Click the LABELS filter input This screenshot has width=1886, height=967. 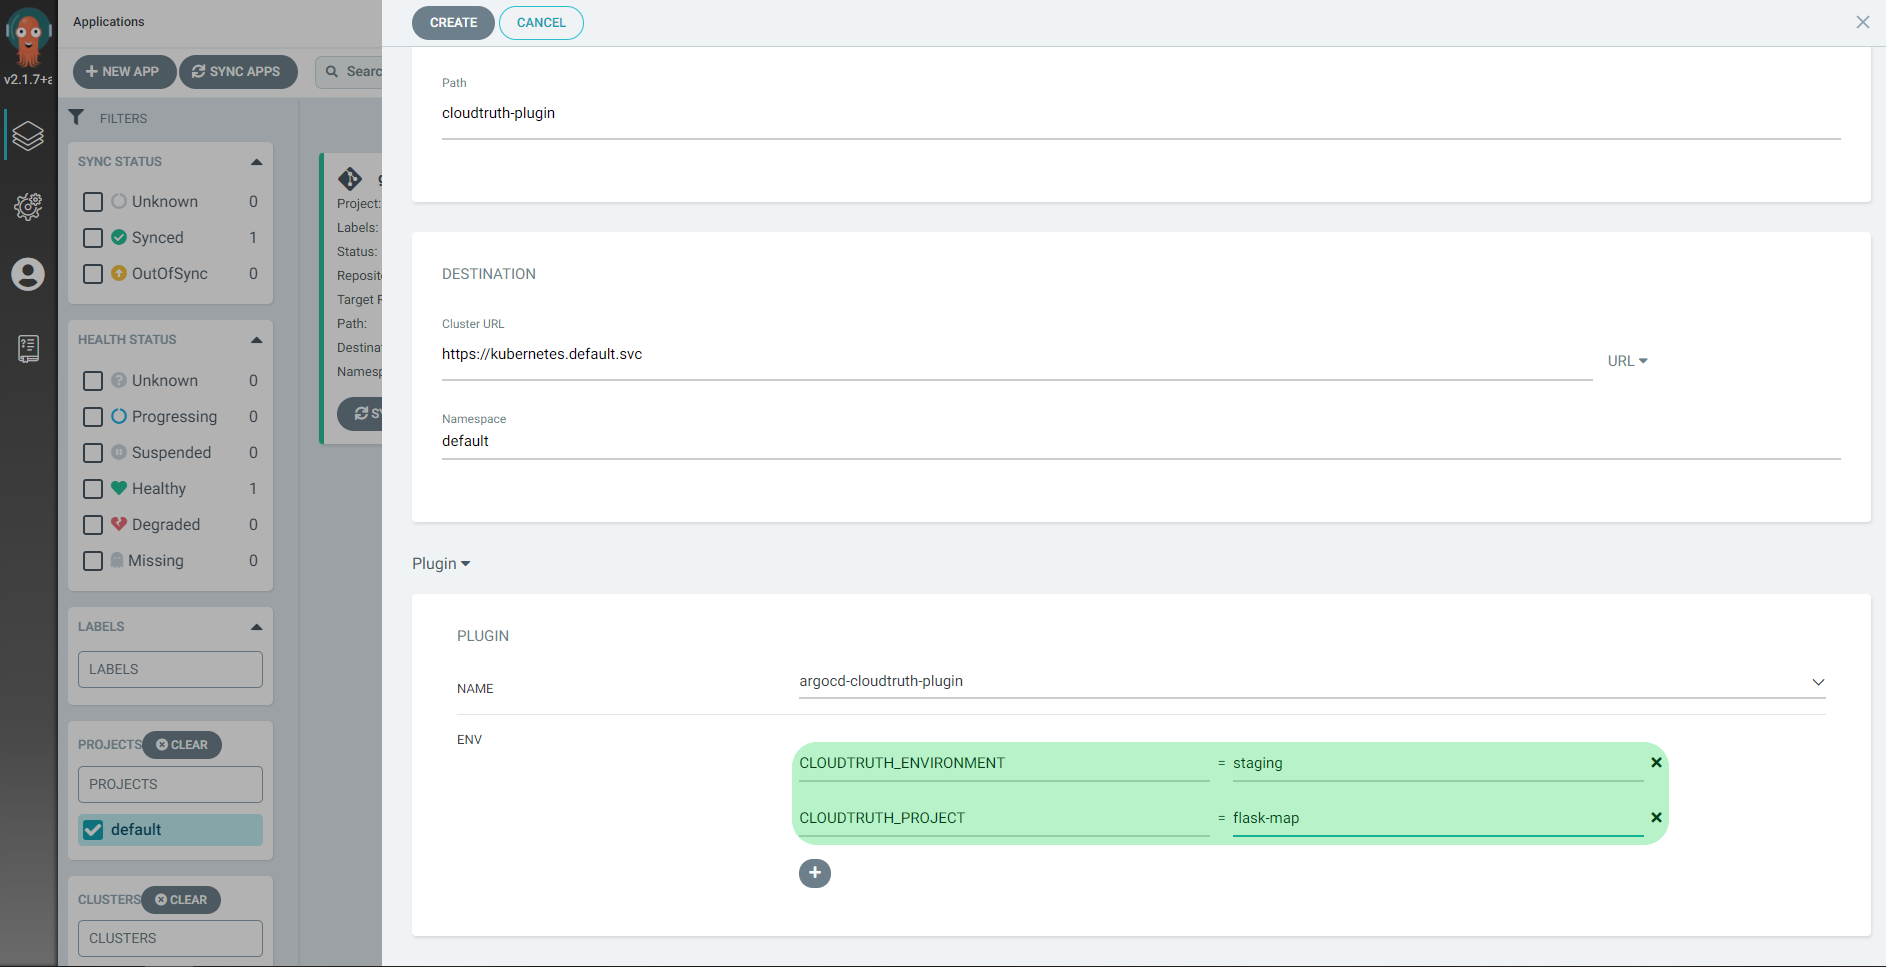click(x=170, y=670)
